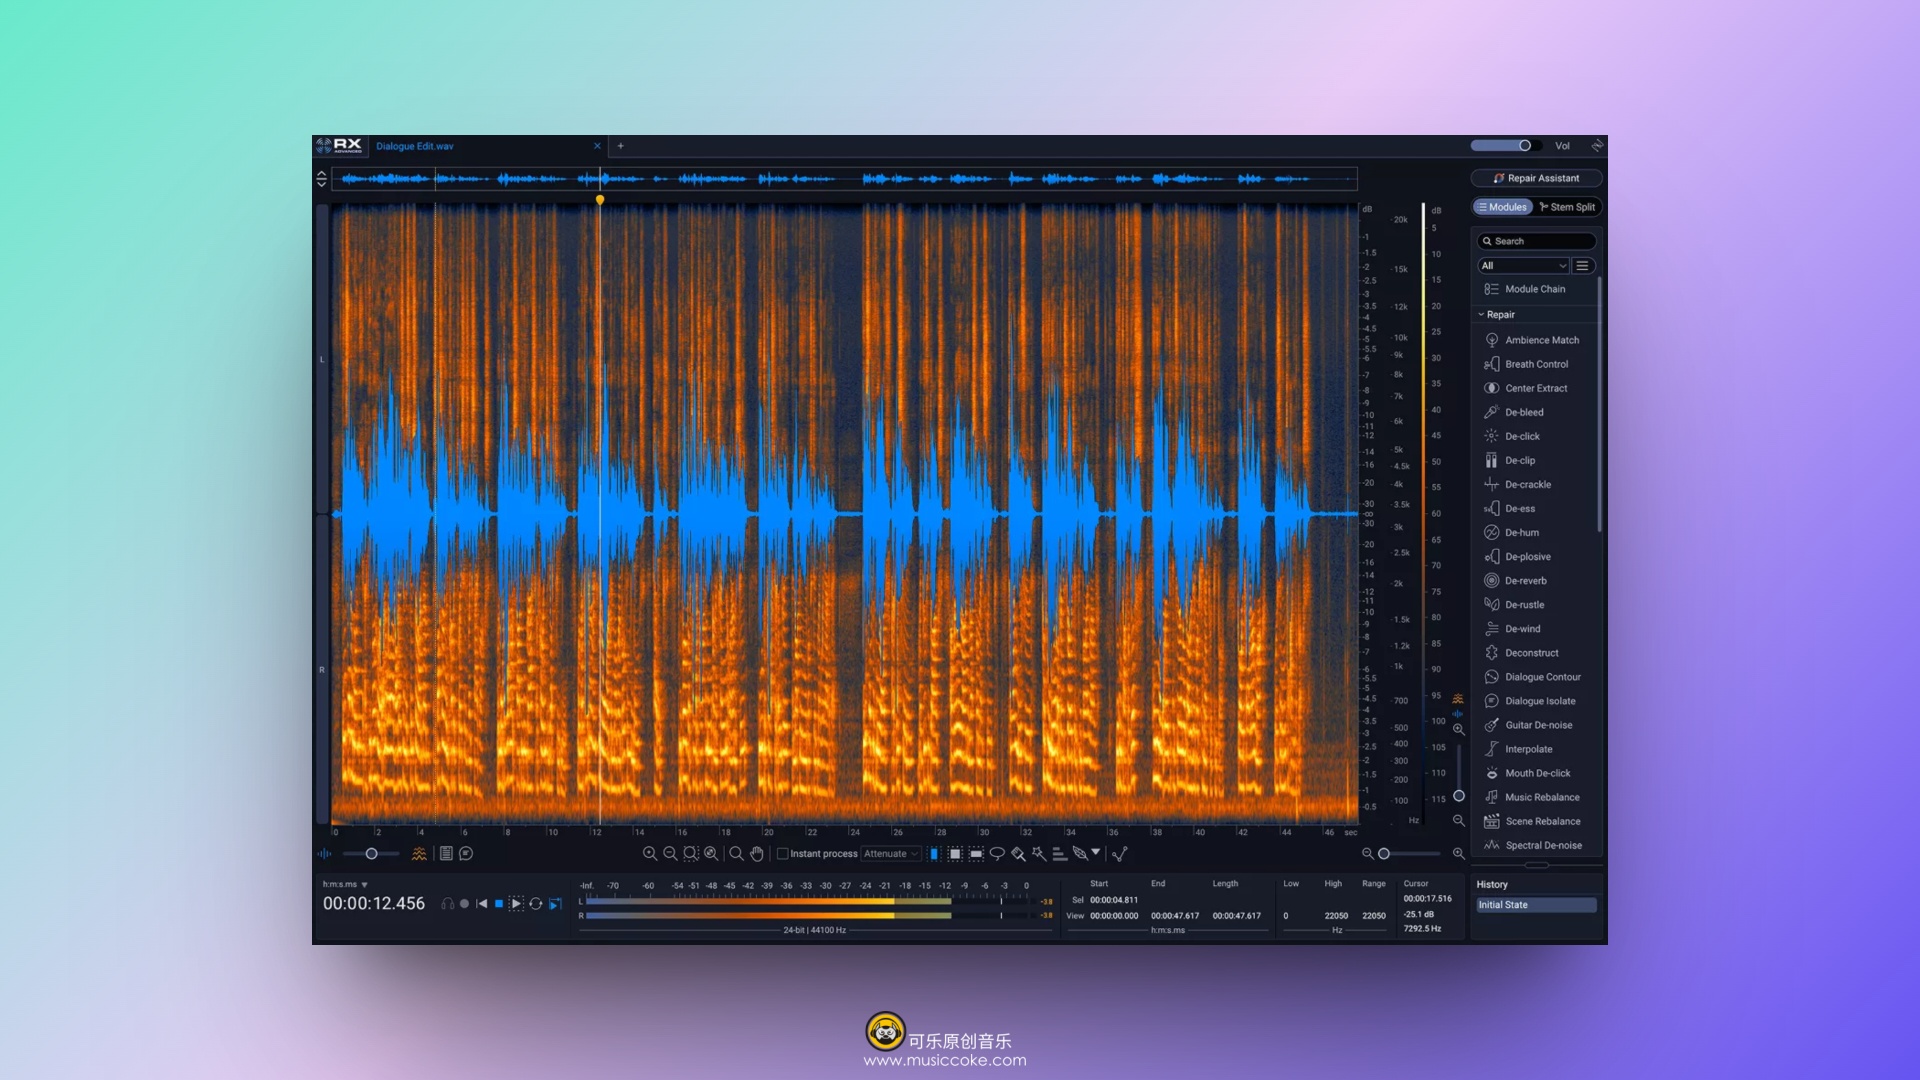Collapse the Repair category section
Screen dimensions: 1920x1080
(x=1481, y=315)
